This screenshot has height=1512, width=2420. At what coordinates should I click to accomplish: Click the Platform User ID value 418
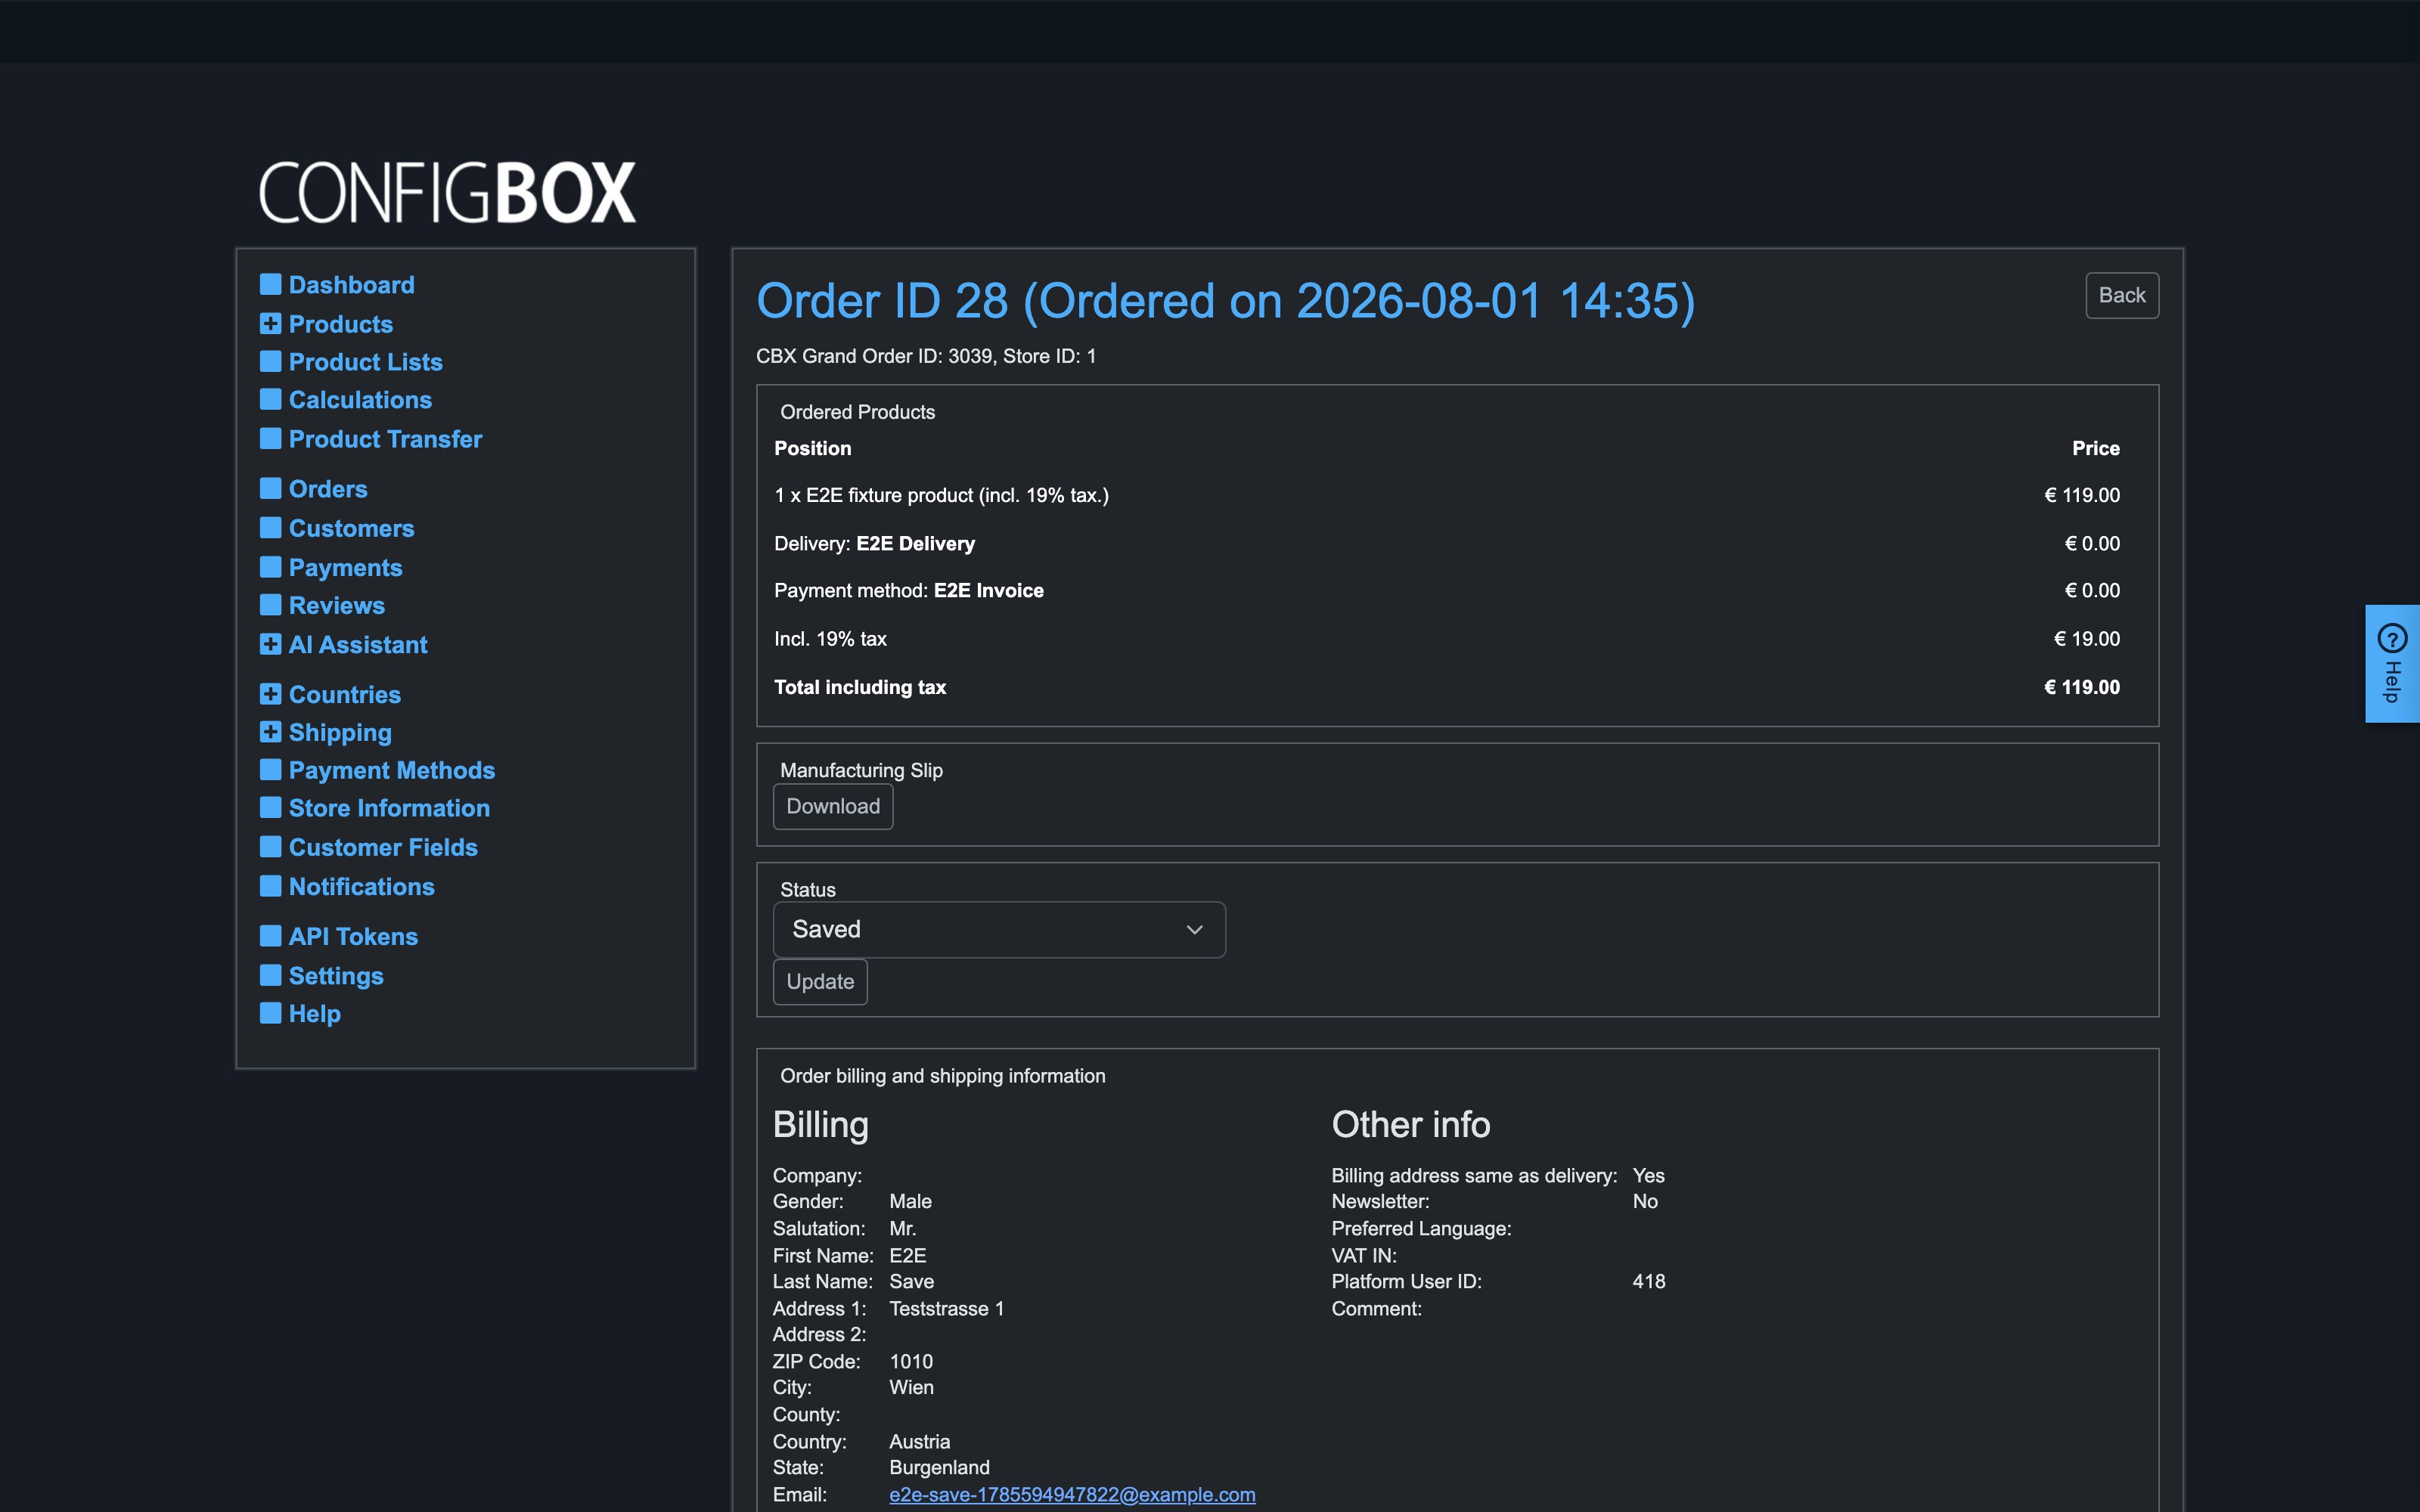[x=1649, y=1281]
